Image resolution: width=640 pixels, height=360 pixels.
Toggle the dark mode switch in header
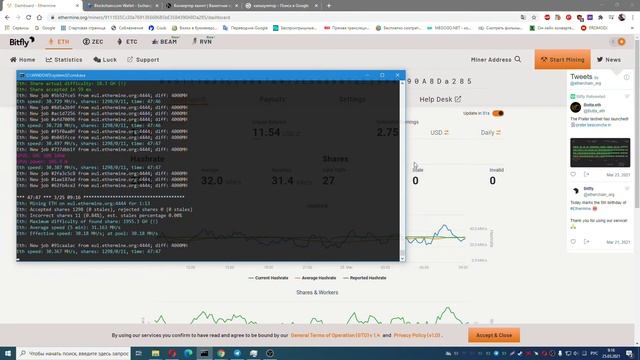point(618,42)
